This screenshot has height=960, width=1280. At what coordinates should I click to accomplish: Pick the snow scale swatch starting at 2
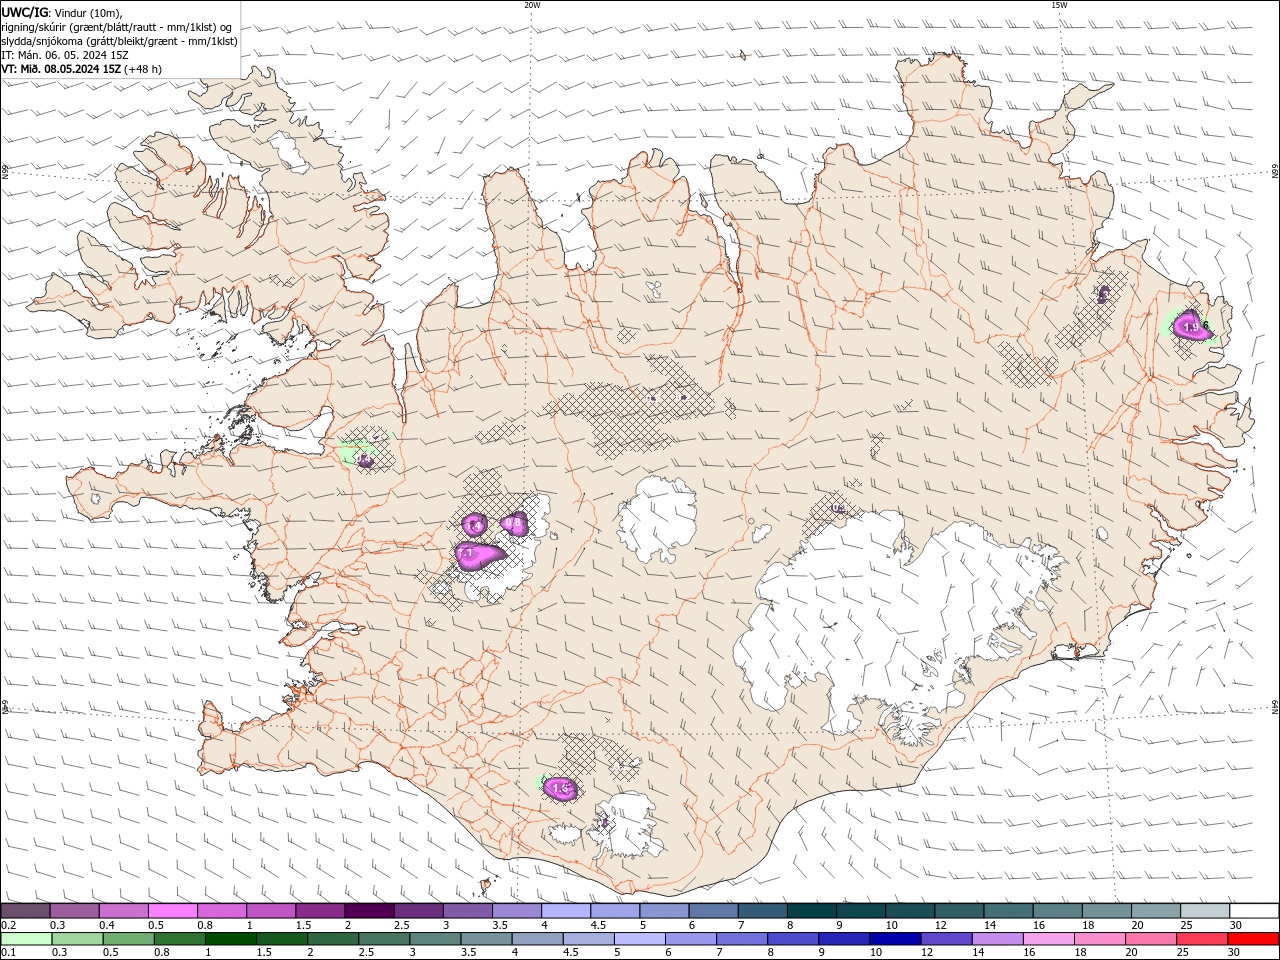click(369, 911)
